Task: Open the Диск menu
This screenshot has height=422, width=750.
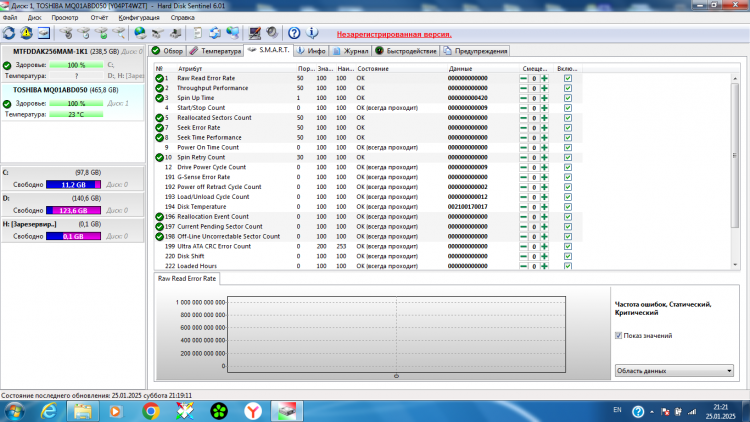Action: coord(34,17)
